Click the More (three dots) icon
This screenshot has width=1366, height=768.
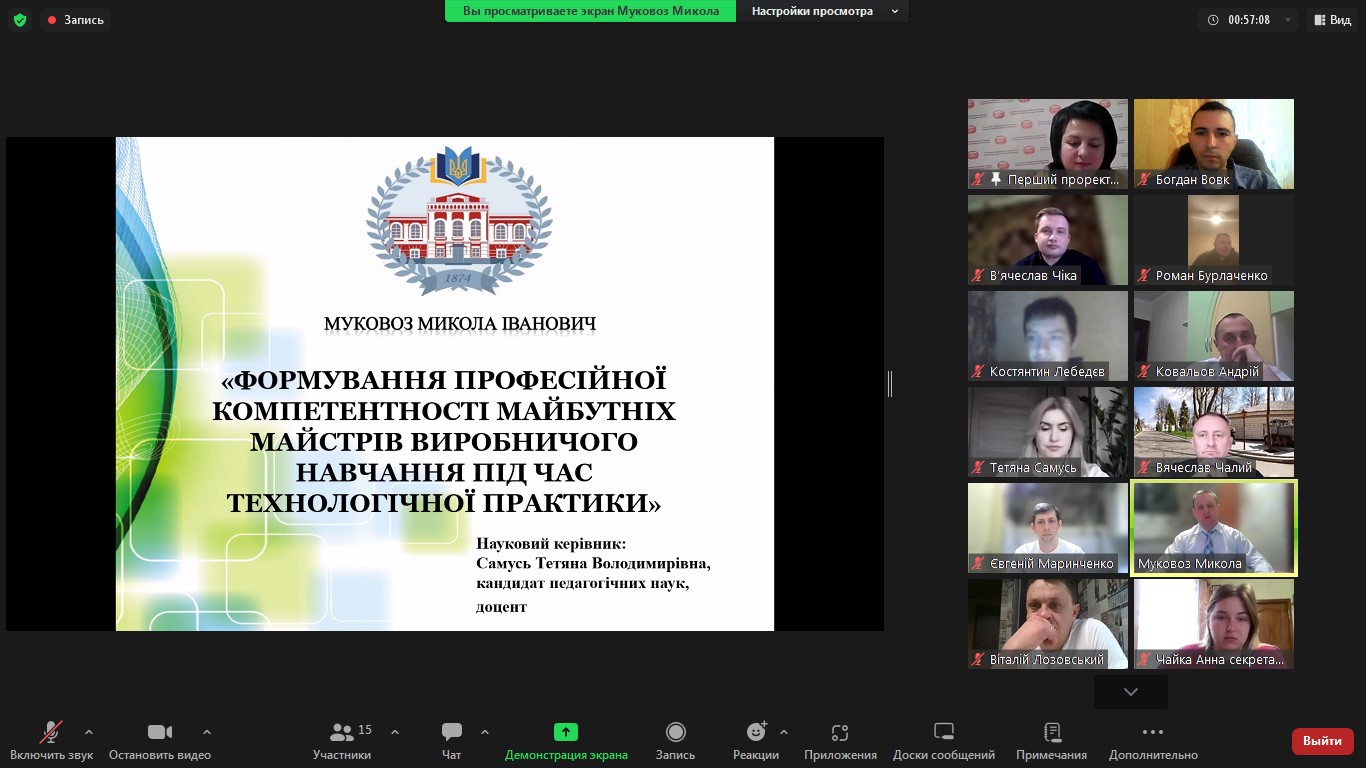[x=1153, y=732]
